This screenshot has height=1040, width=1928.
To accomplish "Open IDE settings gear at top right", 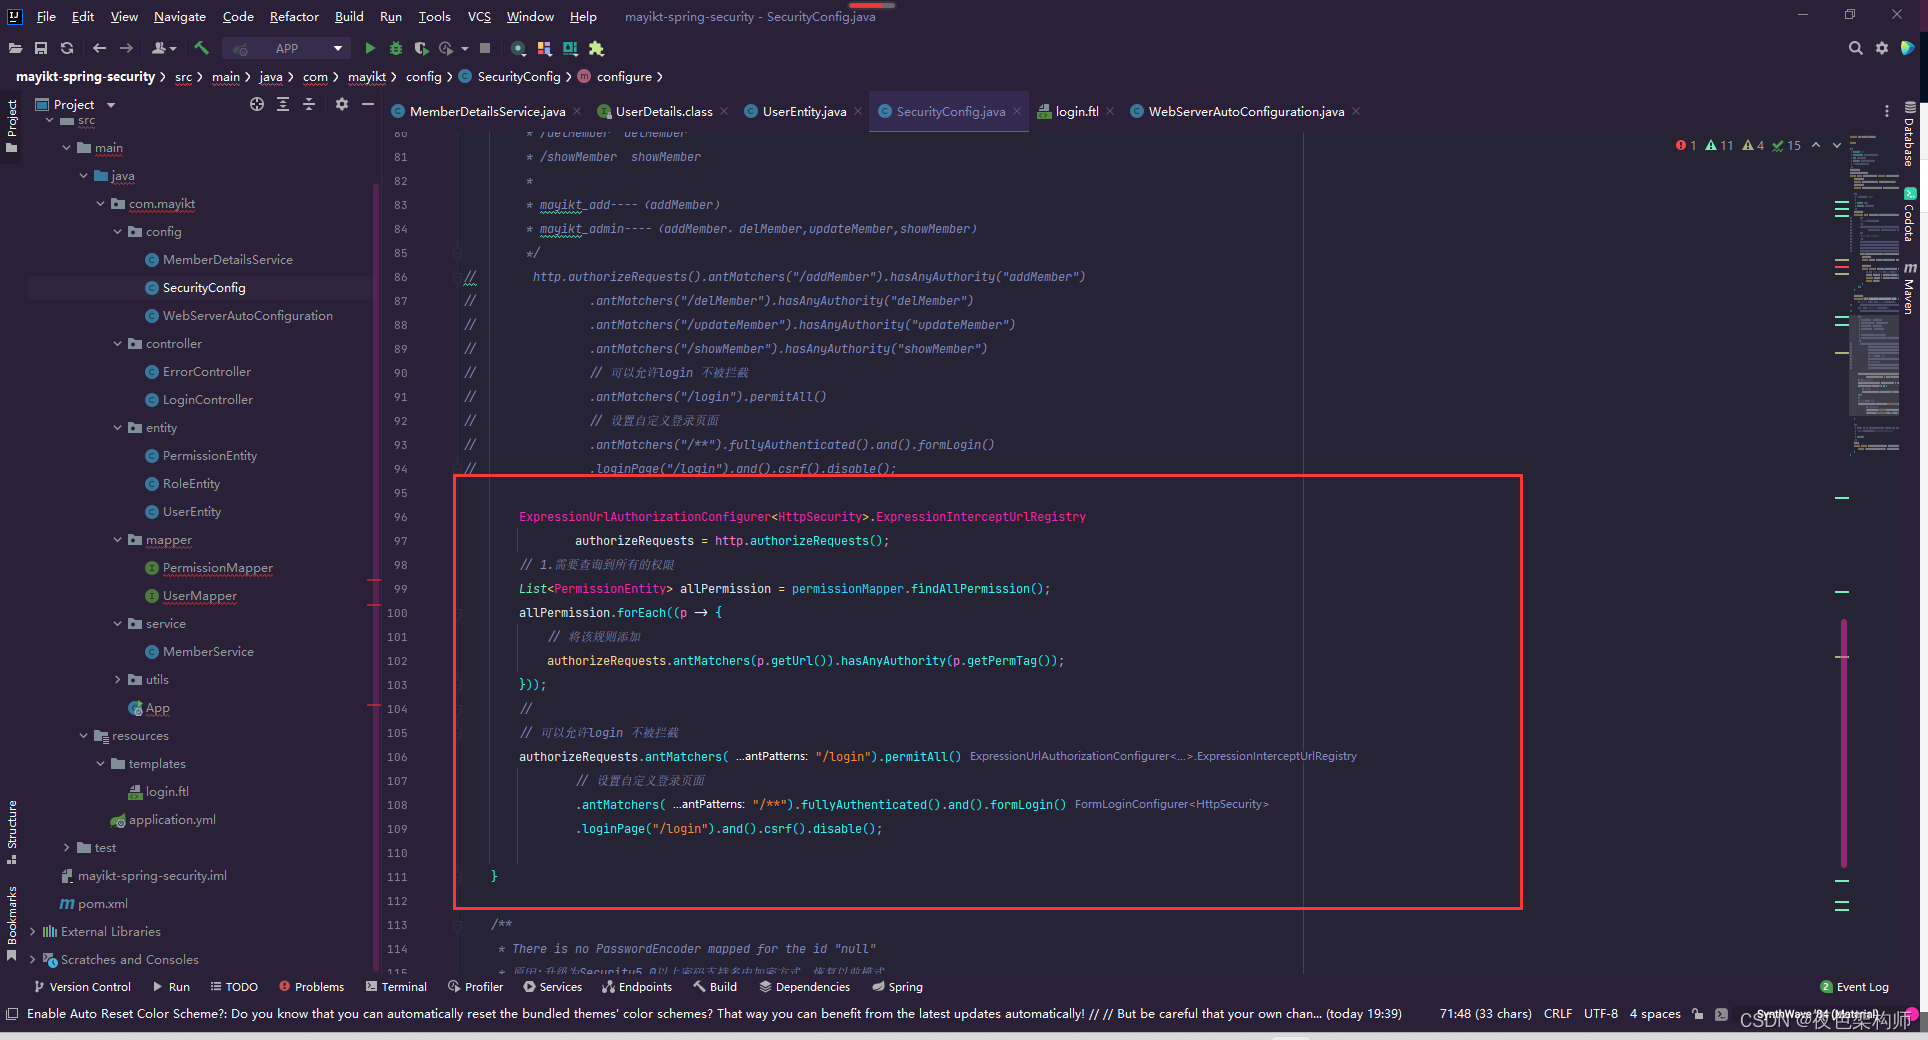I will pyautogui.click(x=1882, y=48).
